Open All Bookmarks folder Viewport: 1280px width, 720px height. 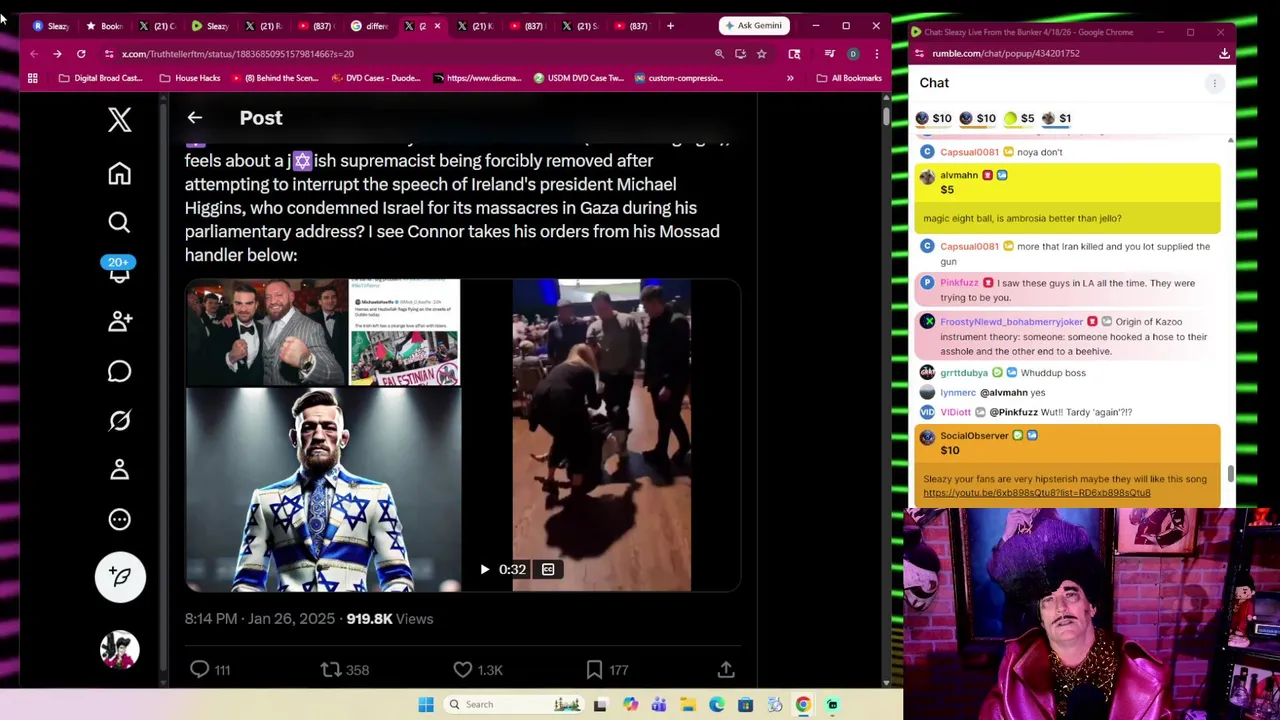(849, 78)
